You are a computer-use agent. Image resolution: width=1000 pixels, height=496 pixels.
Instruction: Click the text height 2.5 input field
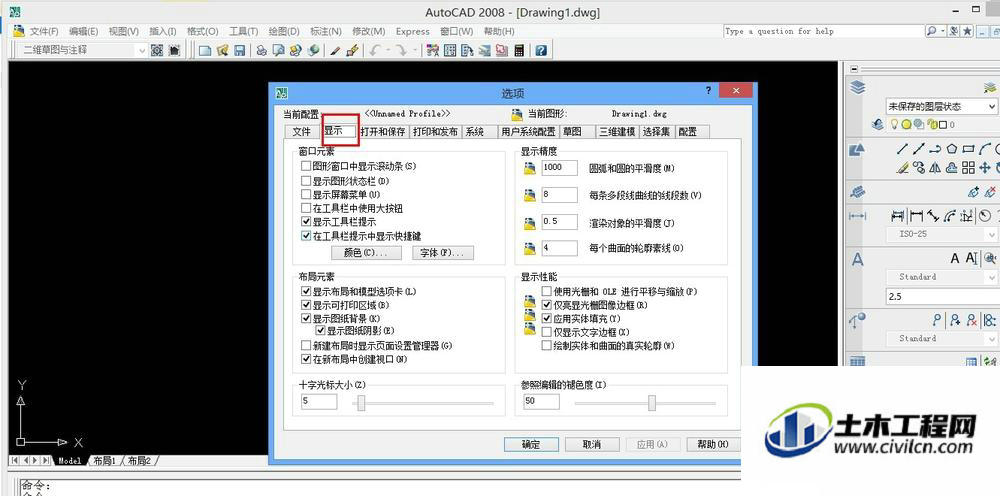943,296
